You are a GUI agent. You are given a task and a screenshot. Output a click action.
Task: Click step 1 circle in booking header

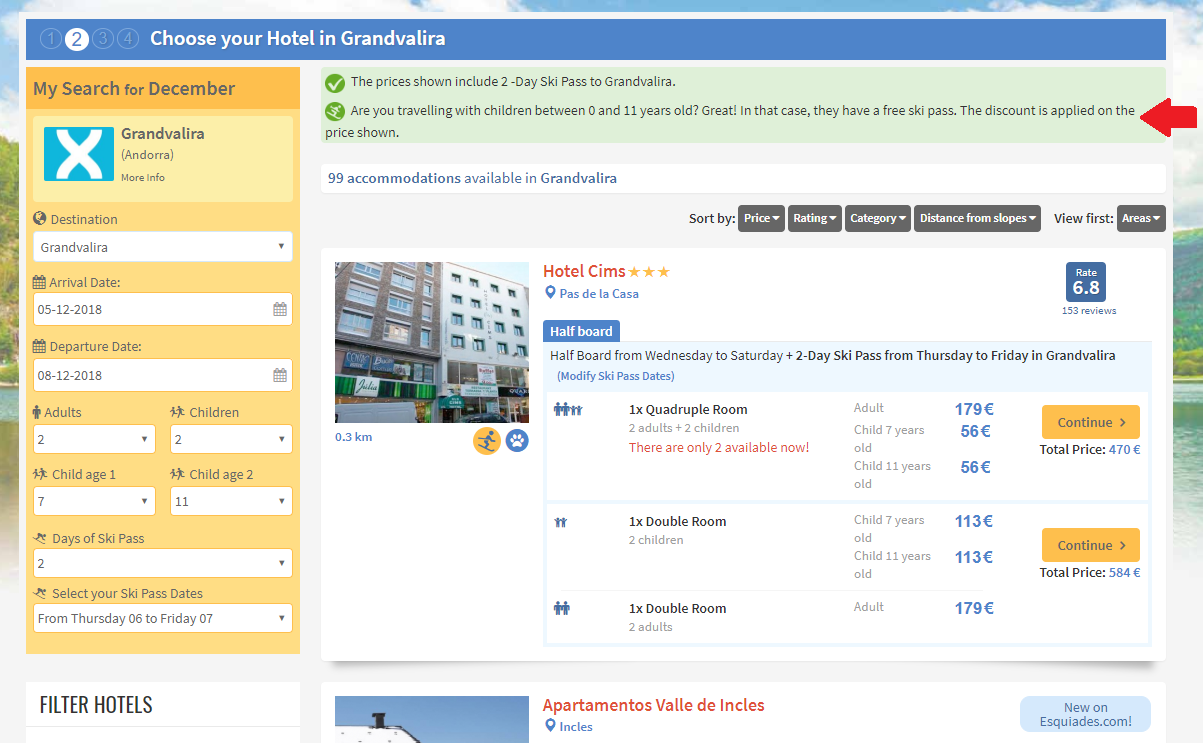click(x=51, y=39)
